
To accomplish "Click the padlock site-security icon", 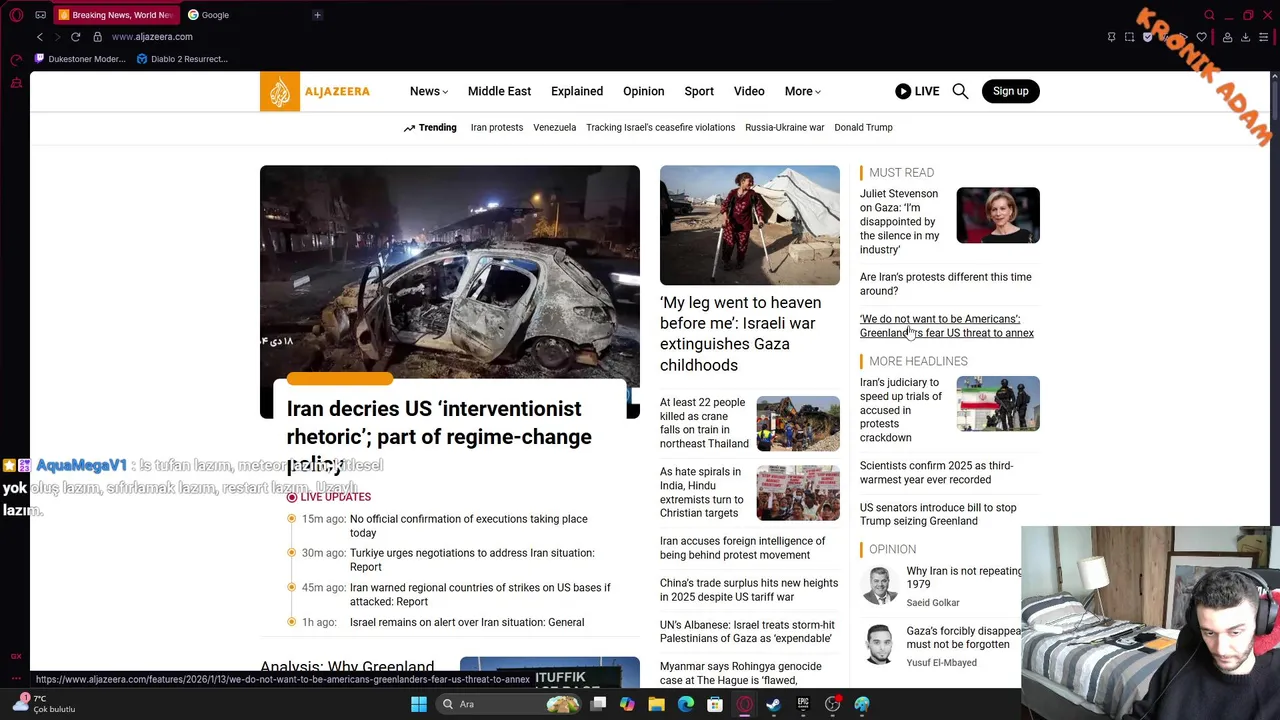I will tap(97, 37).
